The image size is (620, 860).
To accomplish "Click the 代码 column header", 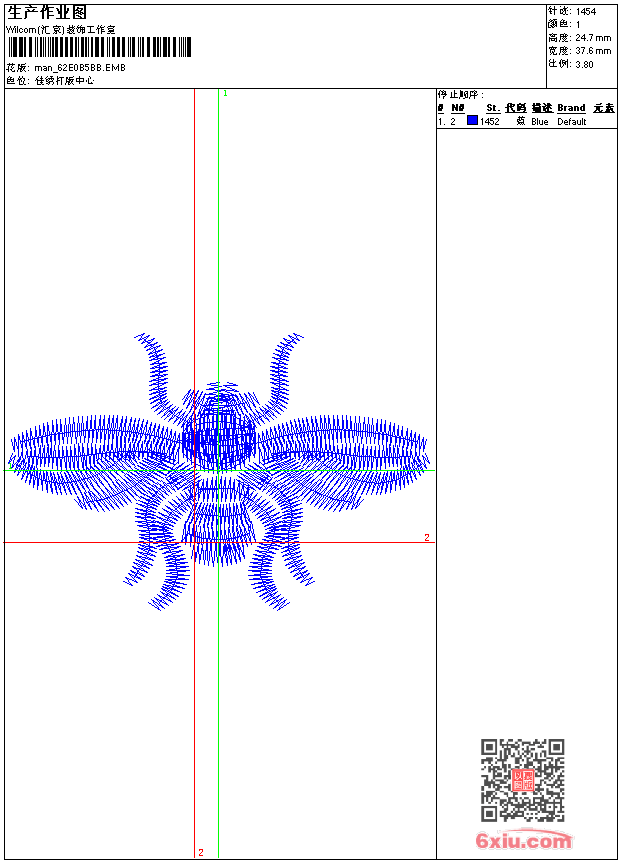I will (515, 108).
